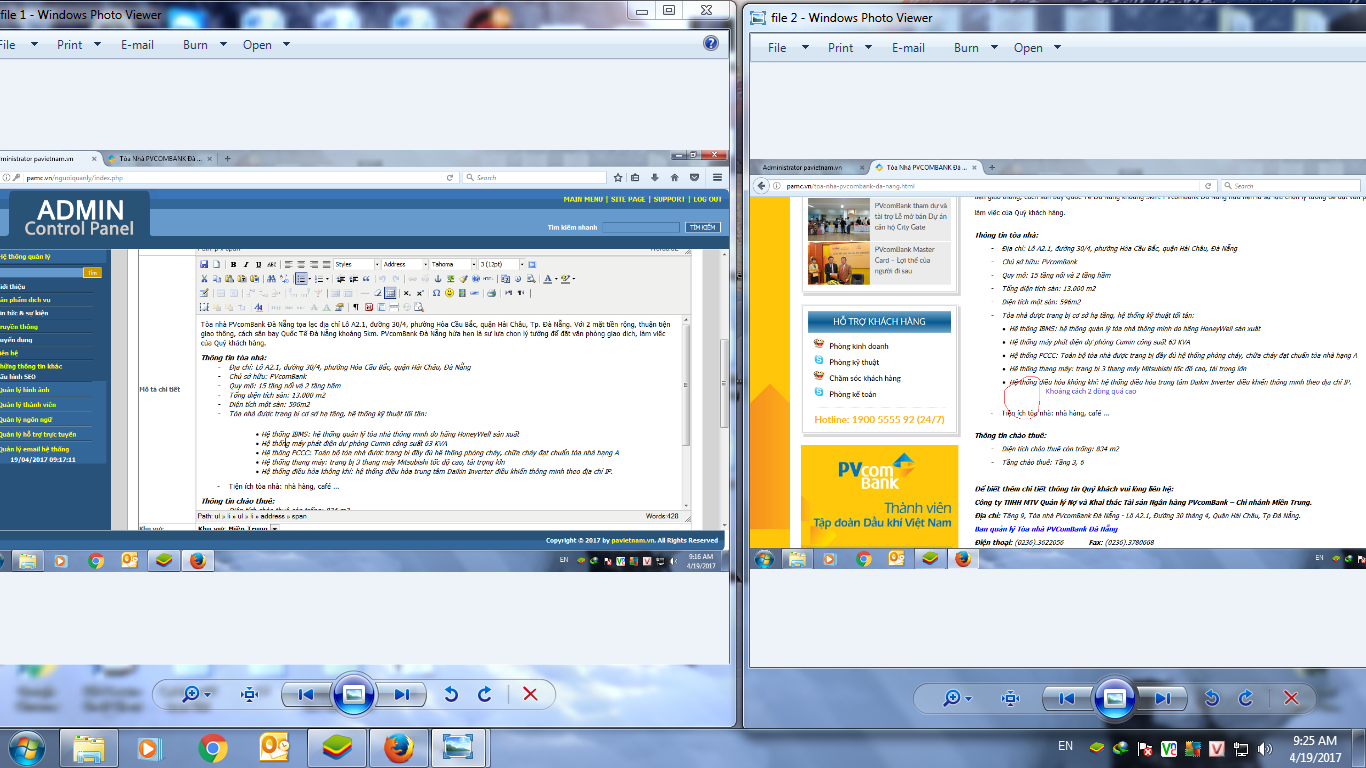The width and height of the screenshot is (1366, 768).
Task: Click E-mail in file 1 window toolbar
Action: coord(137,44)
